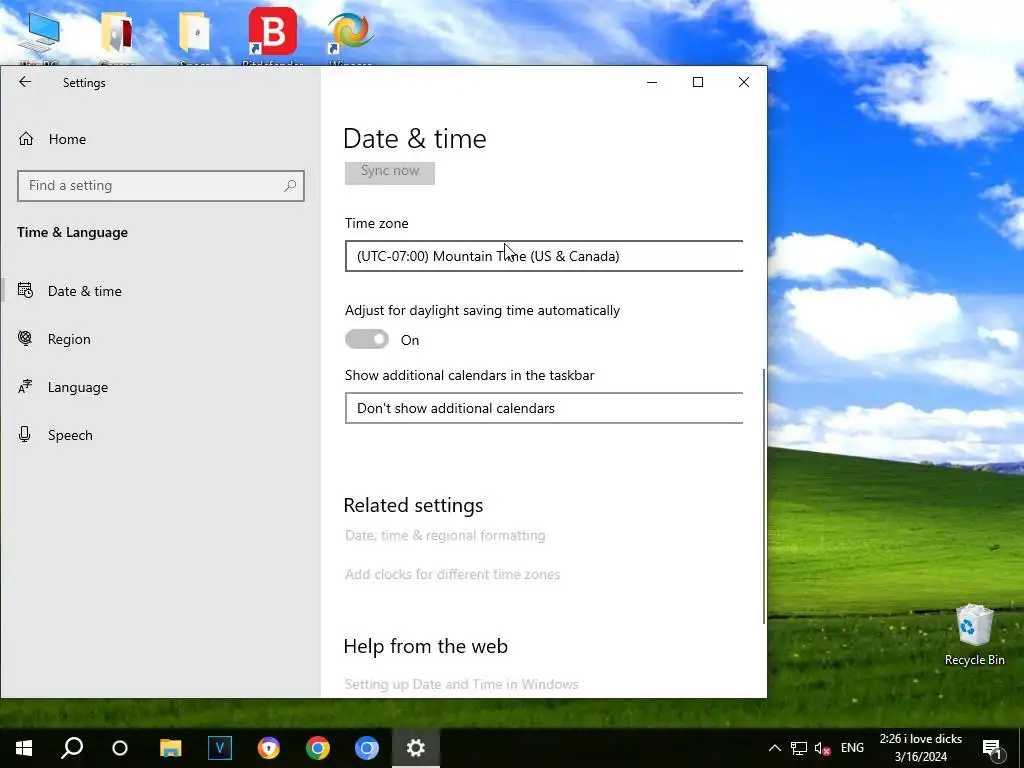The height and width of the screenshot is (768, 1024).
Task: Show hidden system tray icons
Action: tap(775, 748)
